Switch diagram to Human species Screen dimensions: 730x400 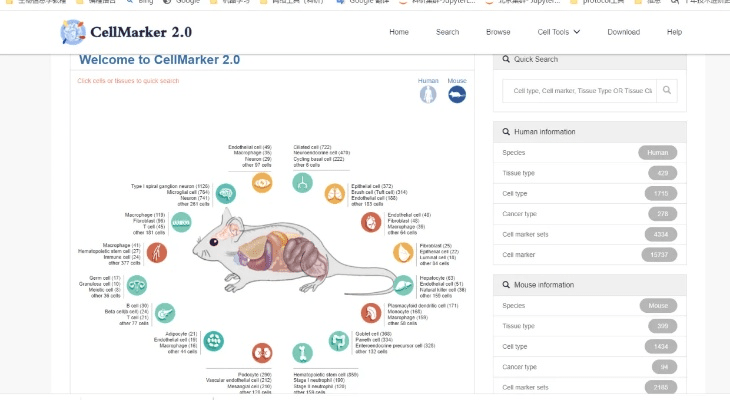[428, 94]
